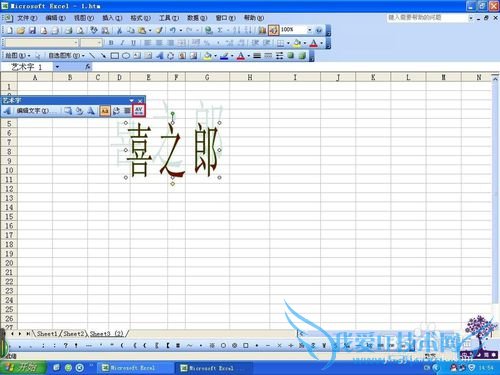The height and width of the screenshot is (375, 500).
Task: Open the 文件 File menu
Action: click(27, 18)
